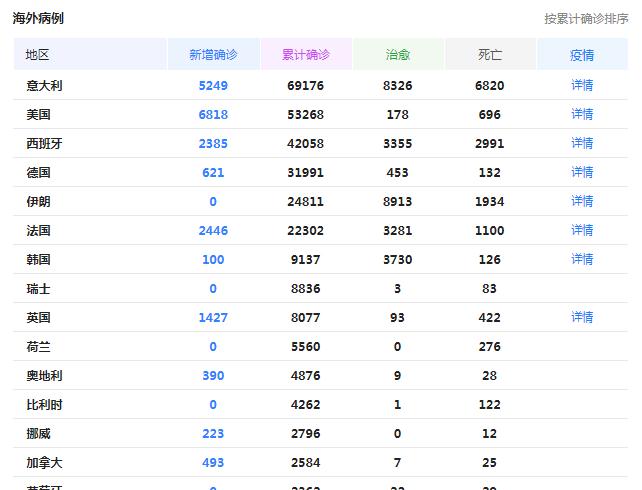Select the 奥地利 region name
The image size is (642, 490).
(44, 376)
